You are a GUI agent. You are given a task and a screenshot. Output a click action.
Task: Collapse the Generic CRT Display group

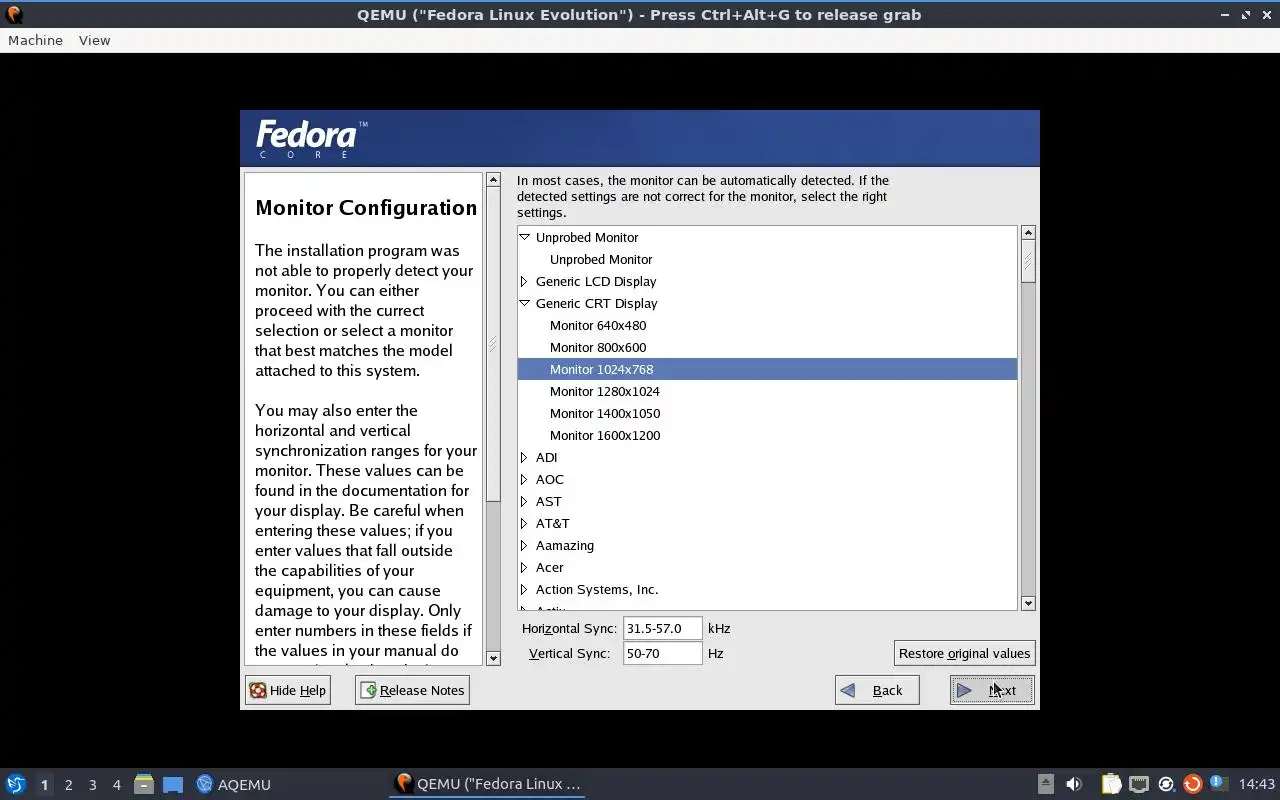(524, 303)
